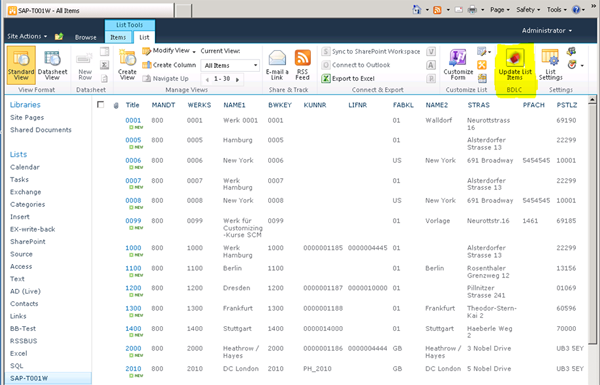Viewport: 600px width, 385px height.
Task: Click the Dresden cell in NAME1 column
Action: coord(236,288)
